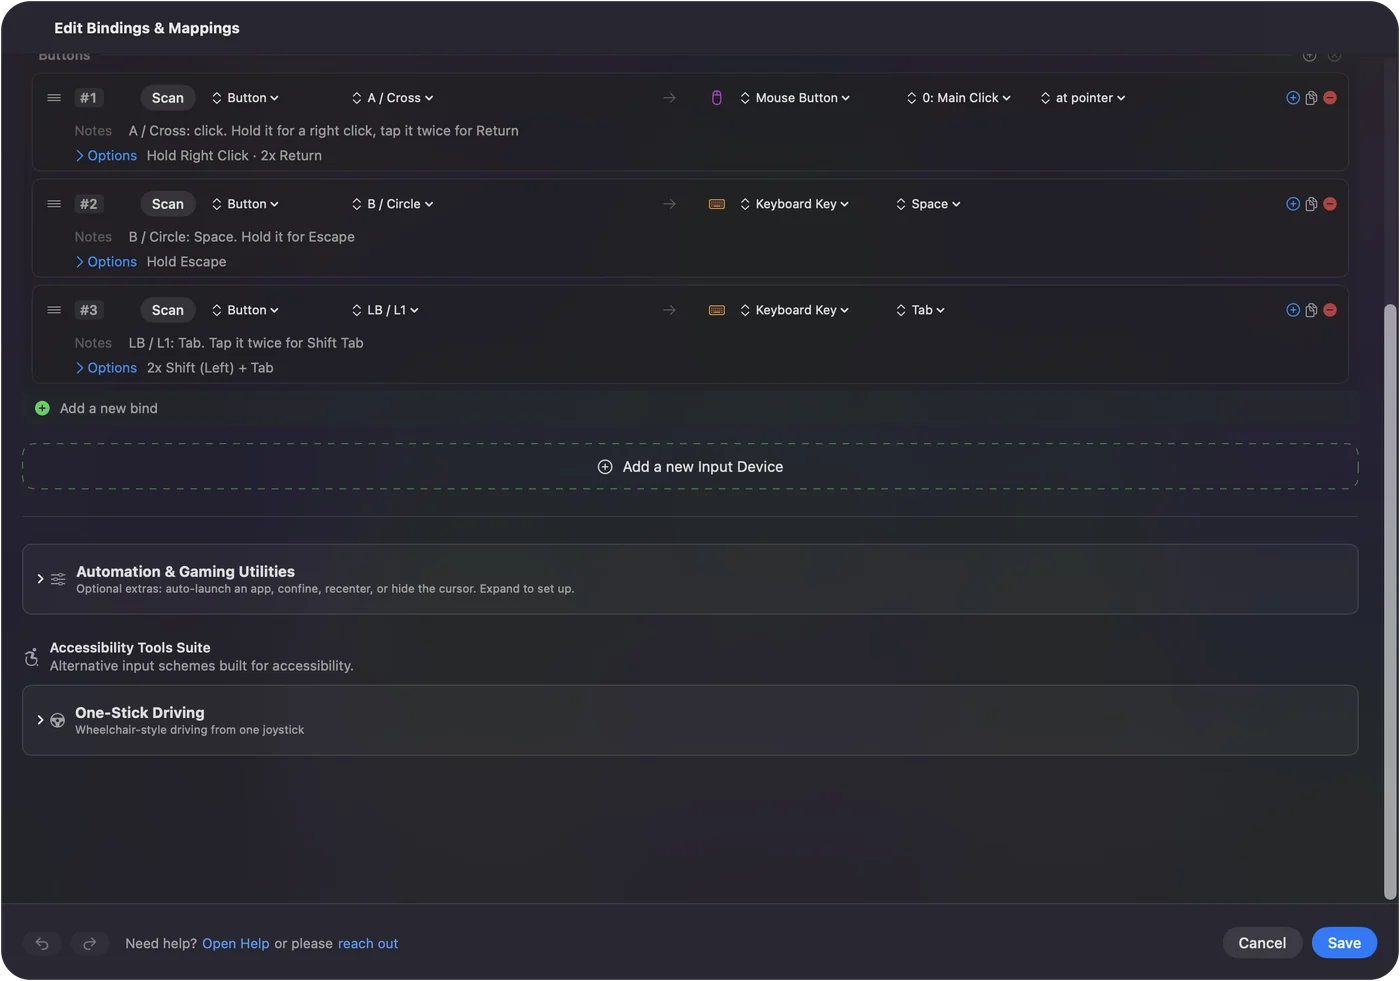
Task: Open the A / Cross input dropdown
Action: [x=393, y=98]
